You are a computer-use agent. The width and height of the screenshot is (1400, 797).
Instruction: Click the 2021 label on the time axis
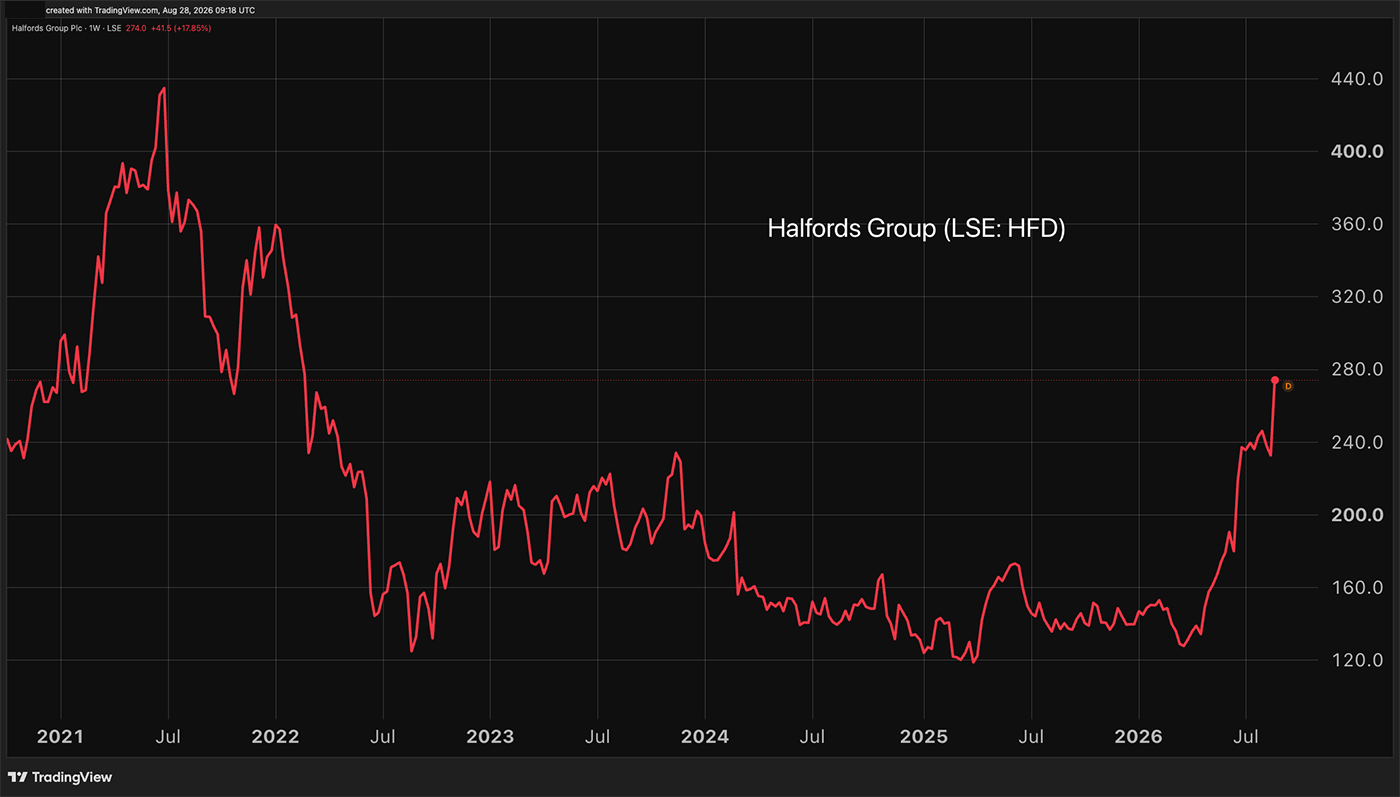pyautogui.click(x=61, y=737)
